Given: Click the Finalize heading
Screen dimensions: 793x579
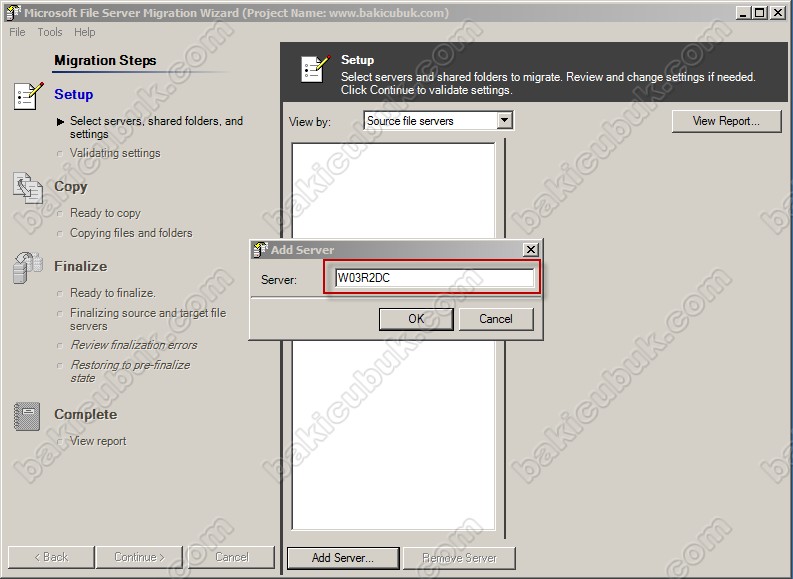Looking at the screenshot, I should pyautogui.click(x=80, y=266).
